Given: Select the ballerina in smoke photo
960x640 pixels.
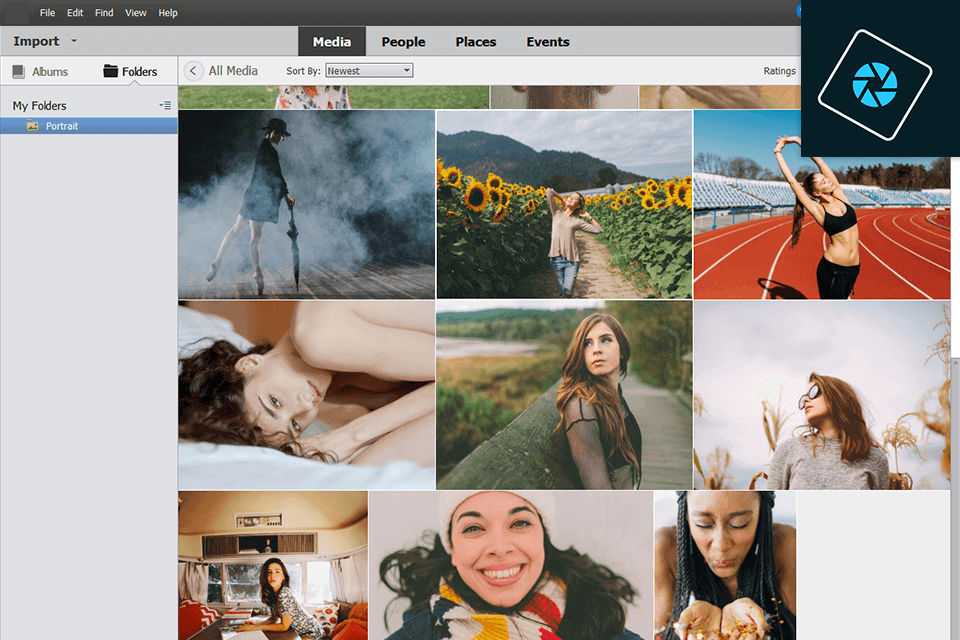Looking at the screenshot, I should click(x=306, y=205).
